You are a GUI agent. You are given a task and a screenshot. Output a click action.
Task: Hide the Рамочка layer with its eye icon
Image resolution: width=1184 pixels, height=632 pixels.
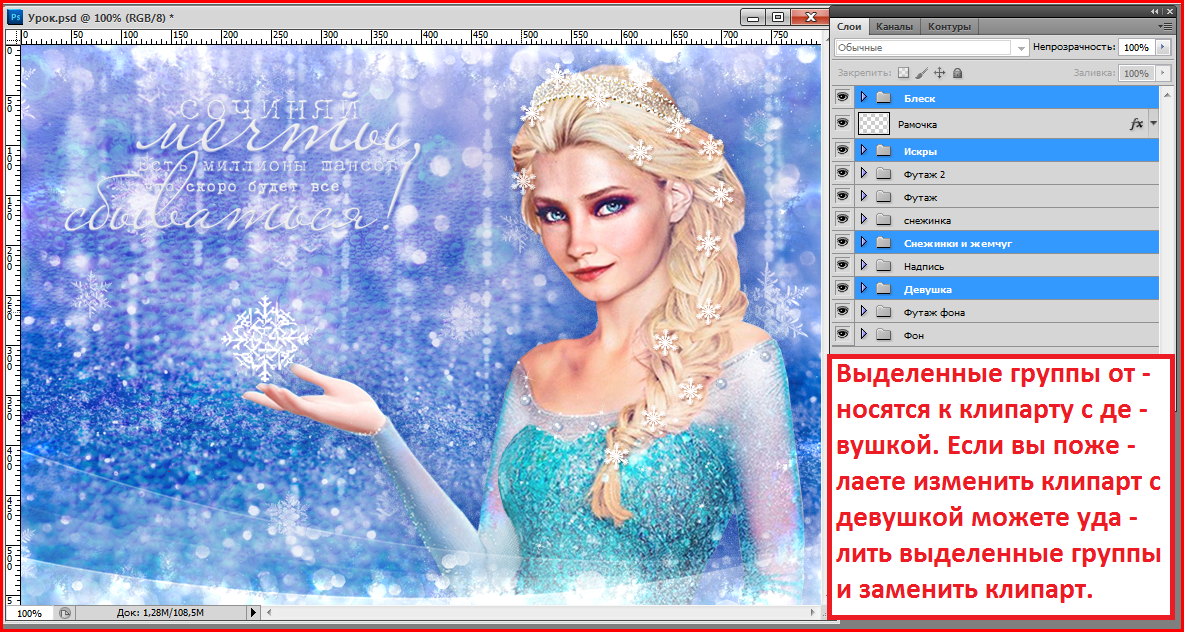coord(843,124)
